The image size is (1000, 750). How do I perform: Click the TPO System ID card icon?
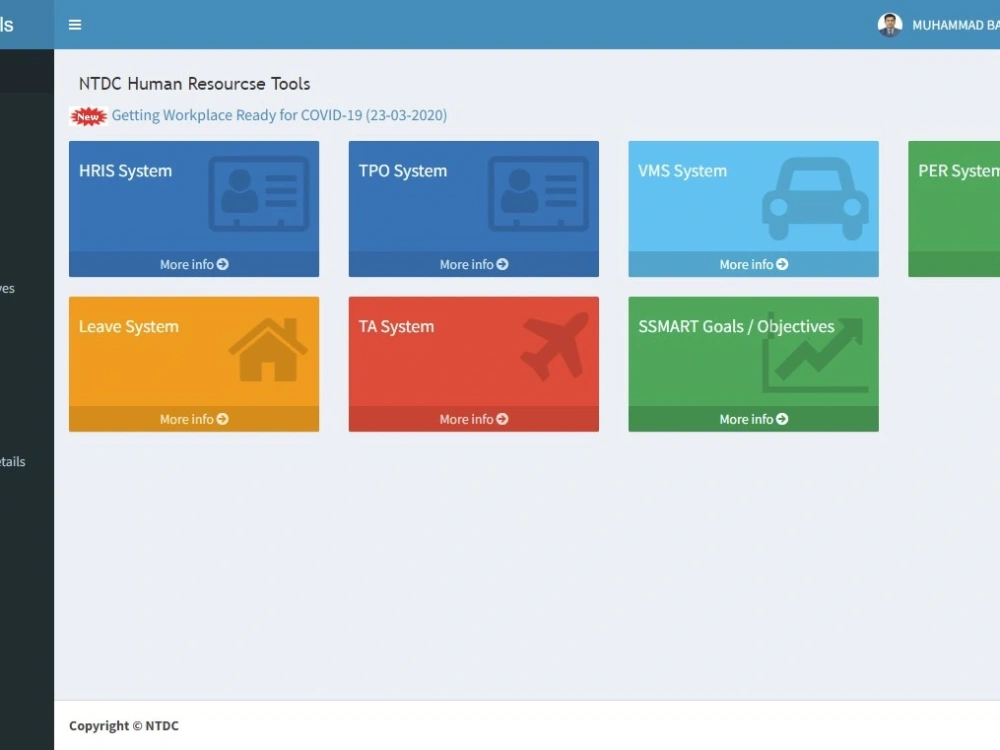pyautogui.click(x=538, y=193)
